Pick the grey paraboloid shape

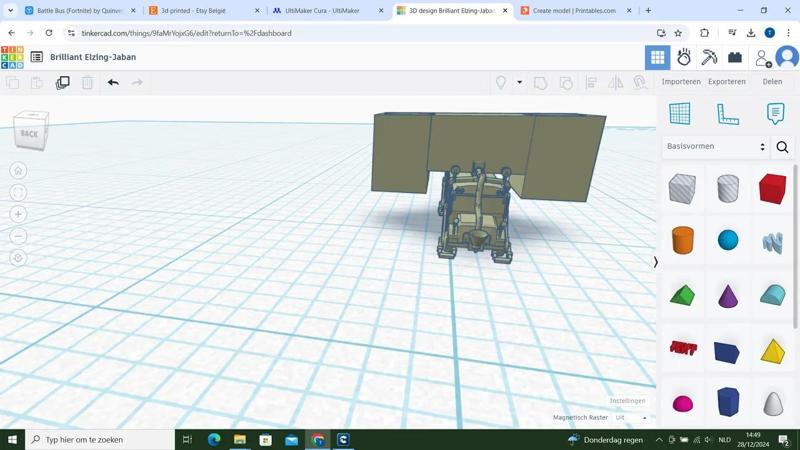pyautogui.click(x=773, y=404)
